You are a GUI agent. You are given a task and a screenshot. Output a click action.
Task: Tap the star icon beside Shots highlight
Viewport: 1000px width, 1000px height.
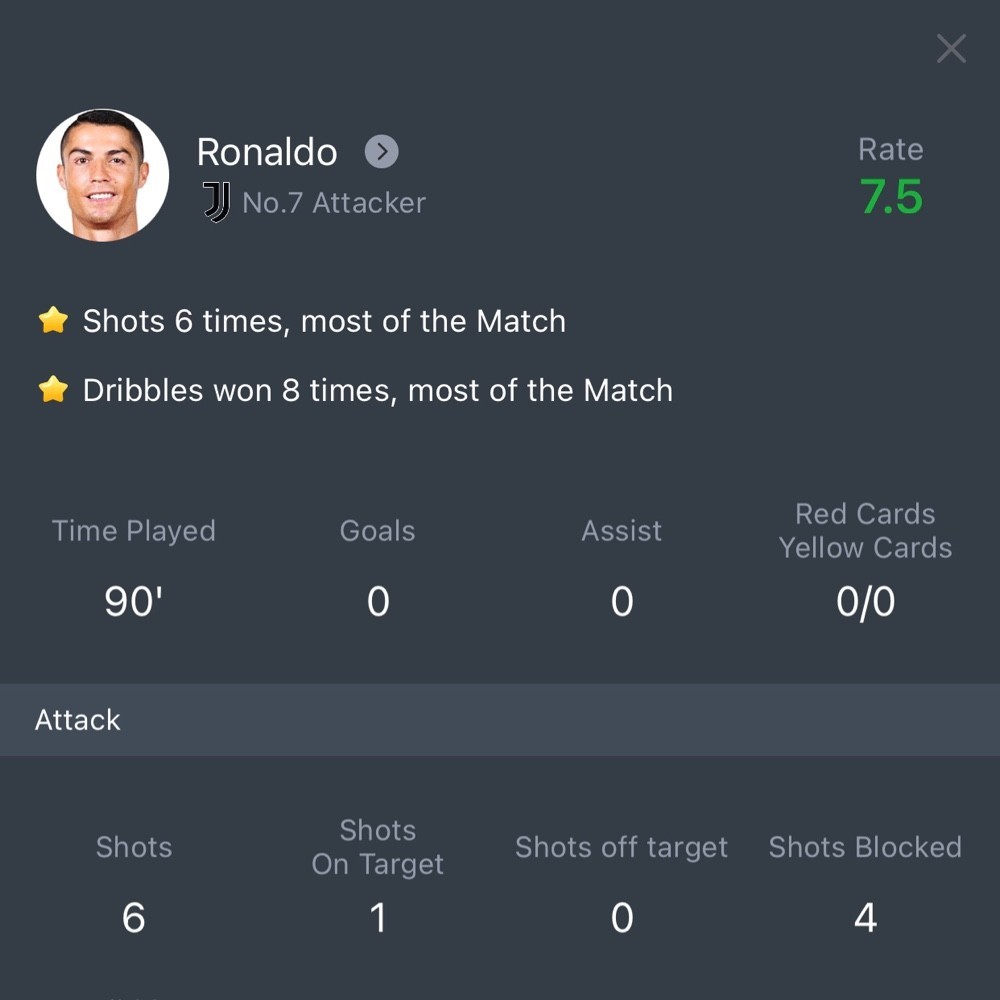point(53,321)
